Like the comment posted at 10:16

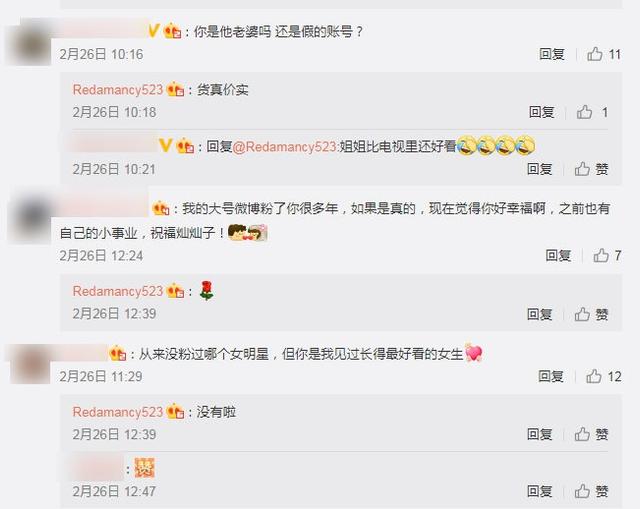[x=595, y=54]
